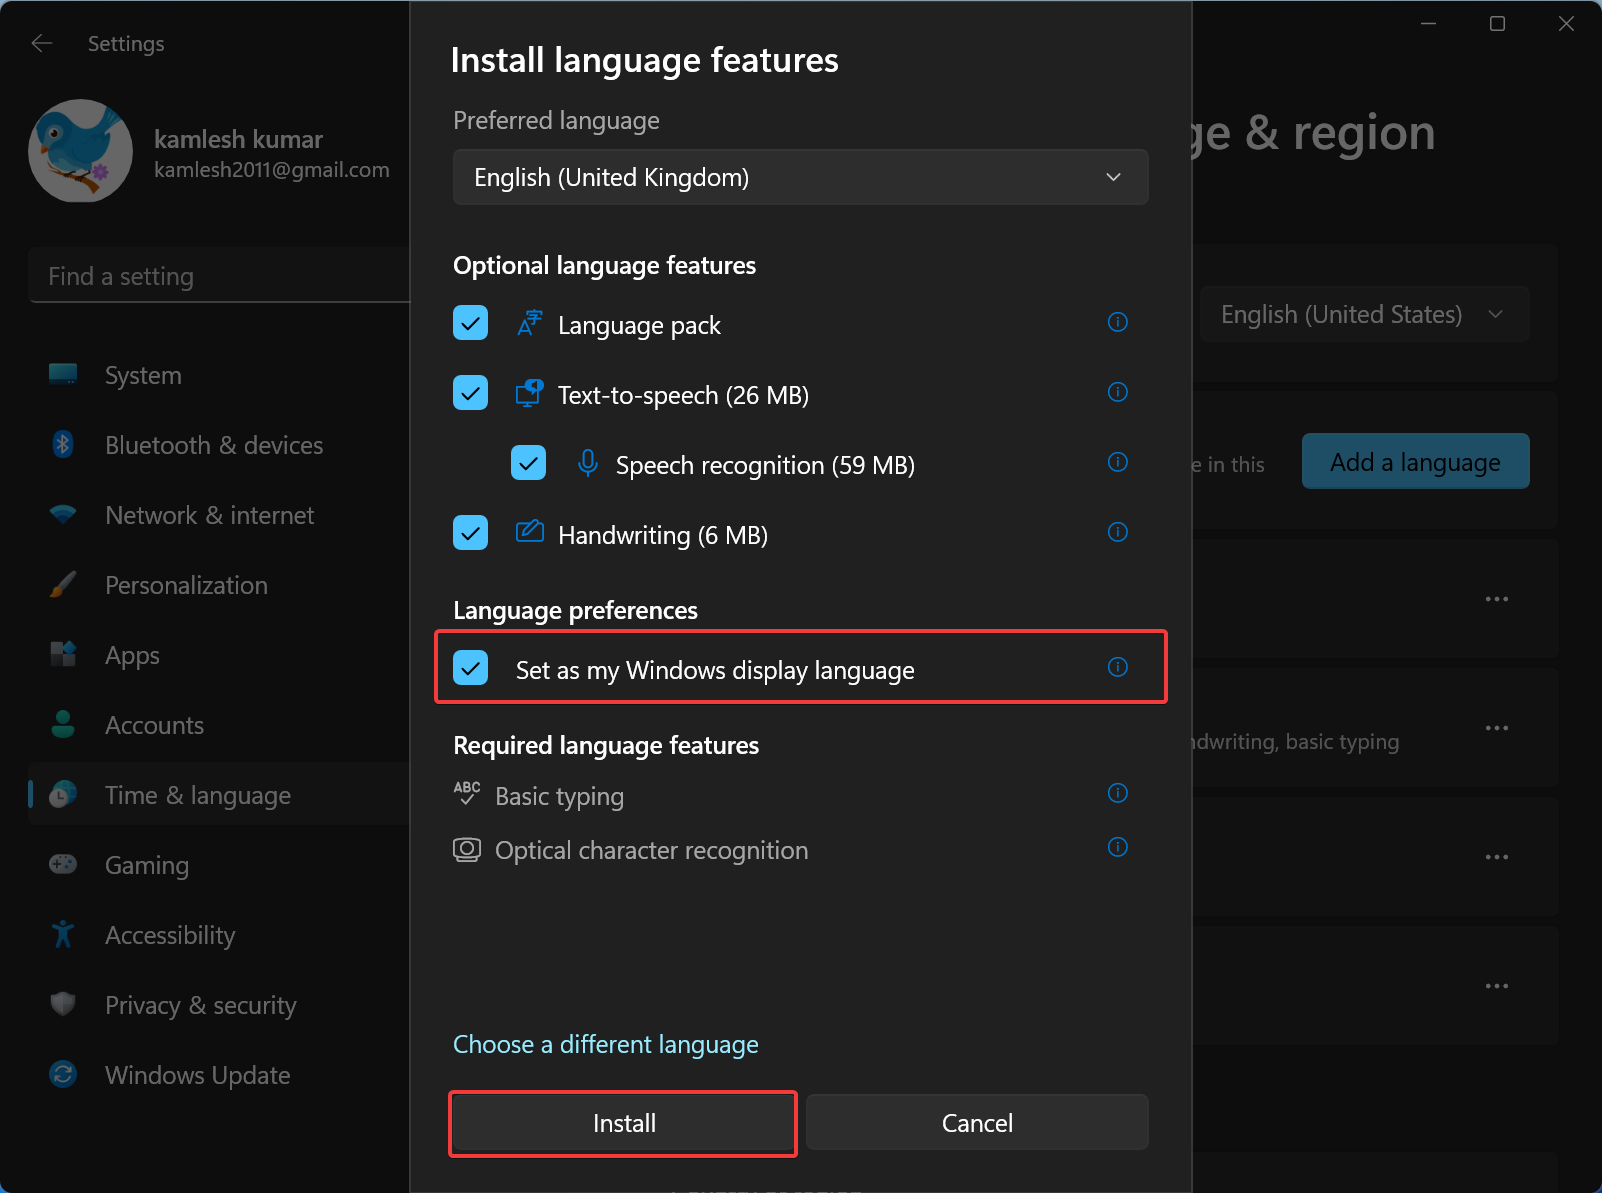This screenshot has width=1602, height=1193.
Task: Click the Gaming controller icon
Action: click(x=63, y=864)
